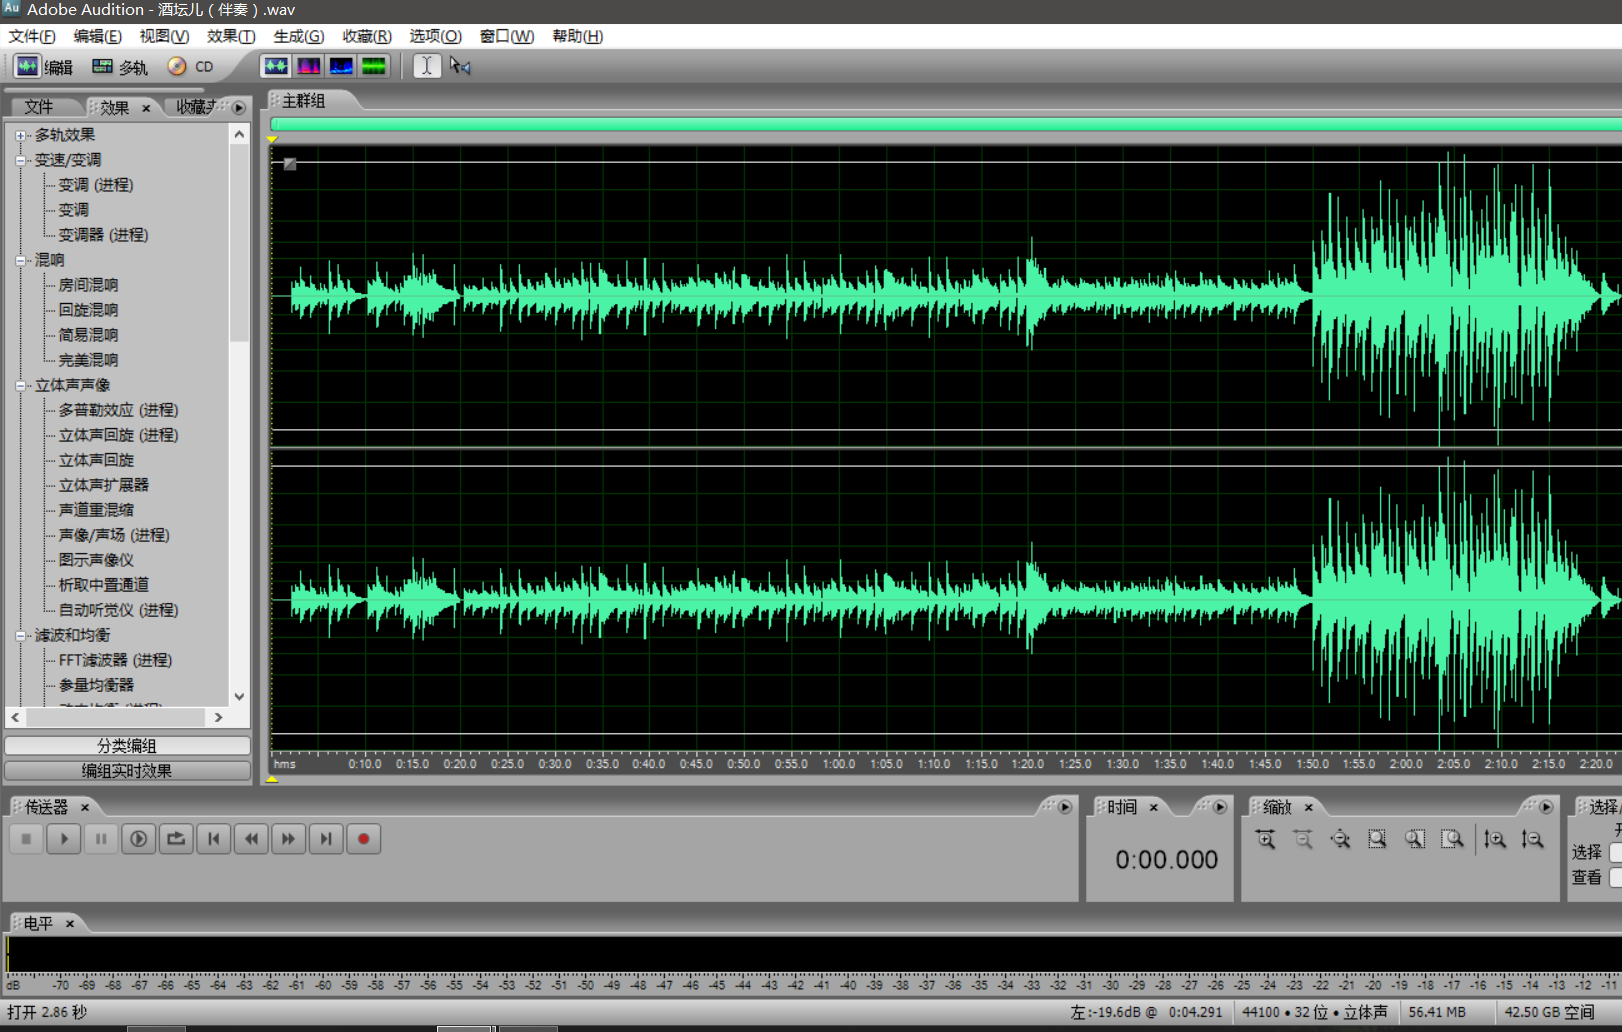Zoom out horizontally
This screenshot has height=1032, width=1622.
(1303, 839)
